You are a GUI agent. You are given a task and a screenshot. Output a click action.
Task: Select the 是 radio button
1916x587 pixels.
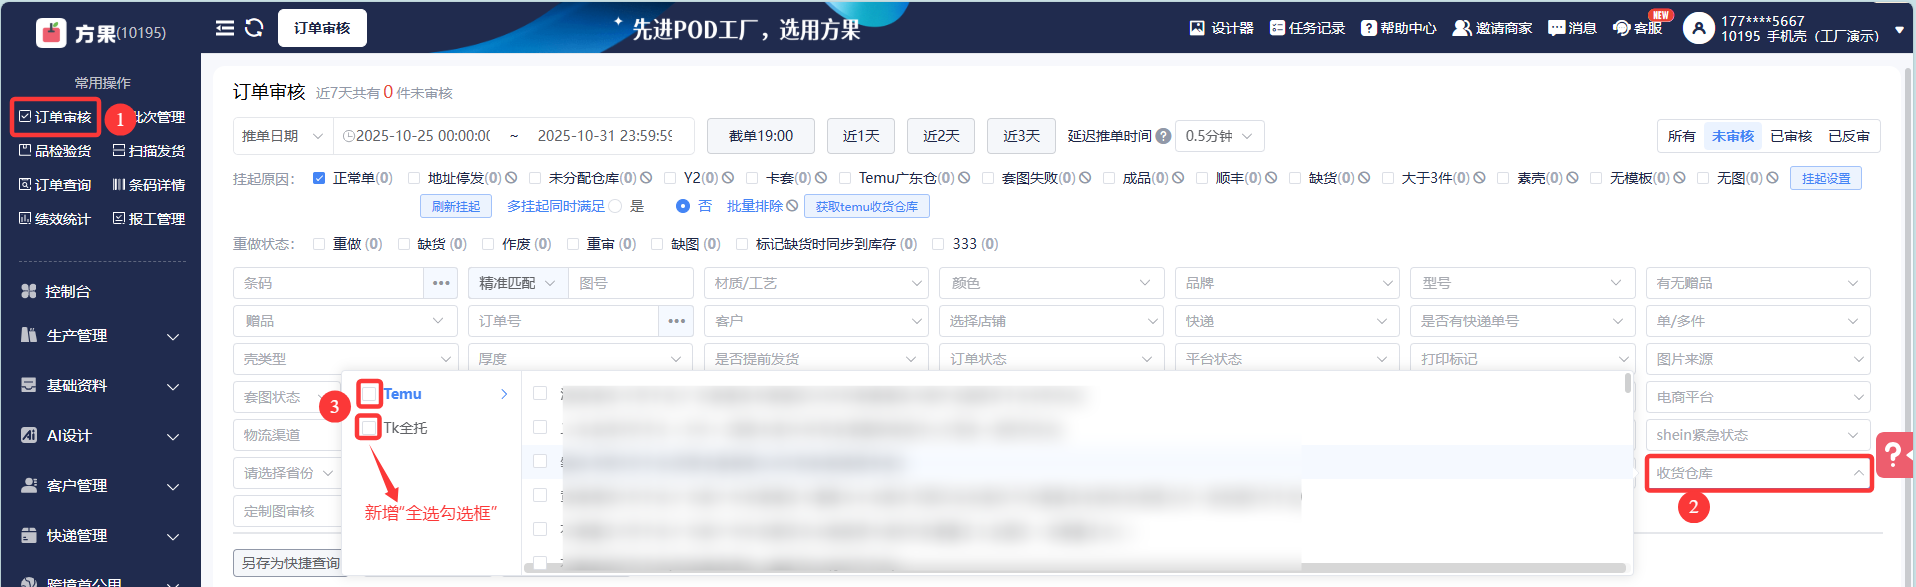615,206
